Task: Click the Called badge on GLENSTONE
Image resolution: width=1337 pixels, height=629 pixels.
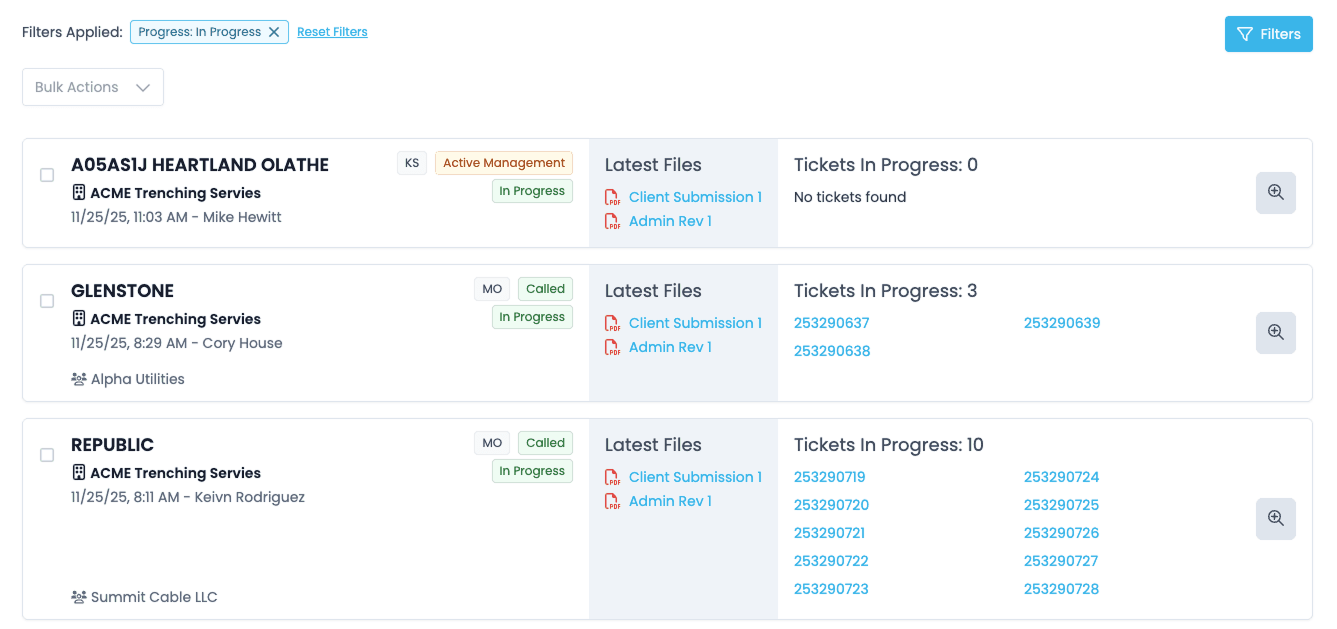Action: pos(545,289)
